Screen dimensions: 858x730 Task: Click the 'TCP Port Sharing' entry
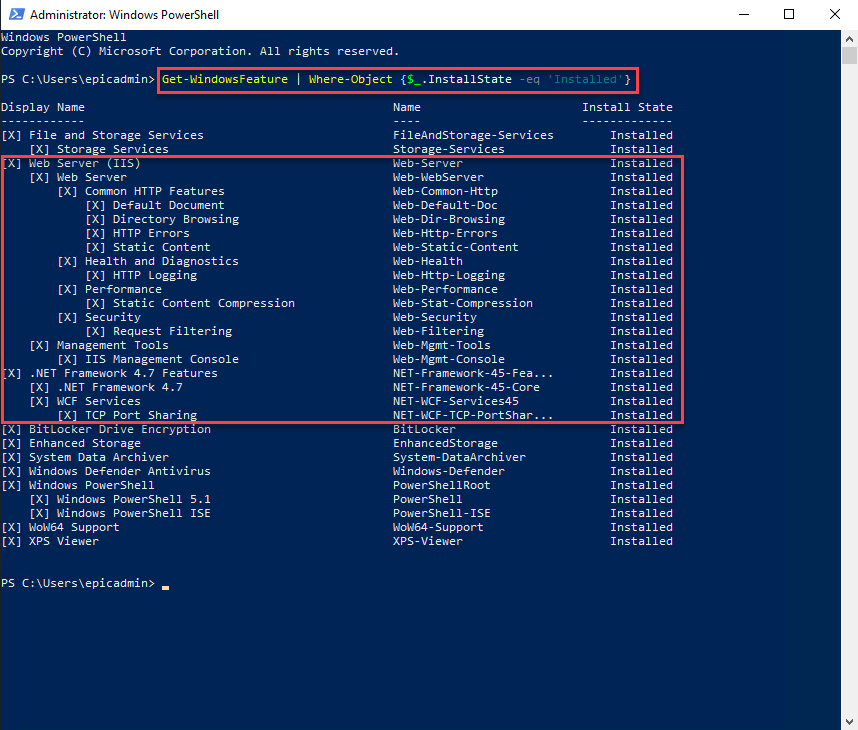141,415
